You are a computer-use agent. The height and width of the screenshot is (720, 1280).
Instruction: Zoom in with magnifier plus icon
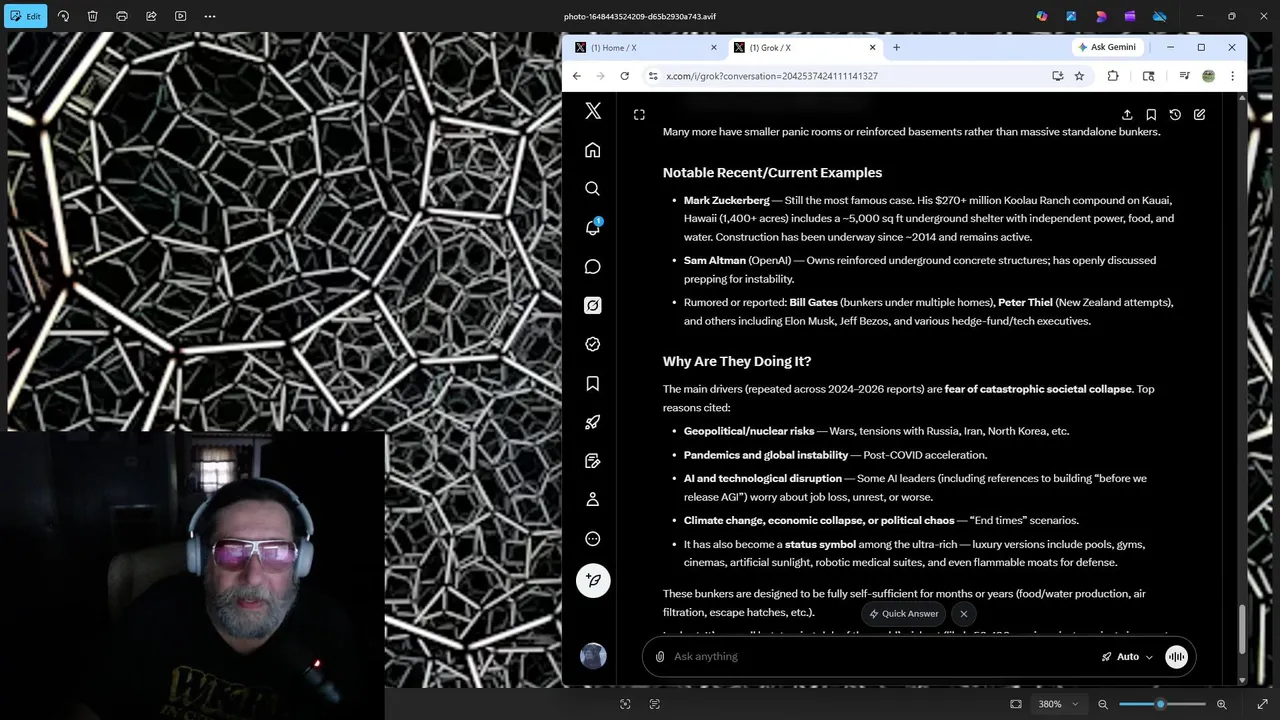[x=1221, y=704]
